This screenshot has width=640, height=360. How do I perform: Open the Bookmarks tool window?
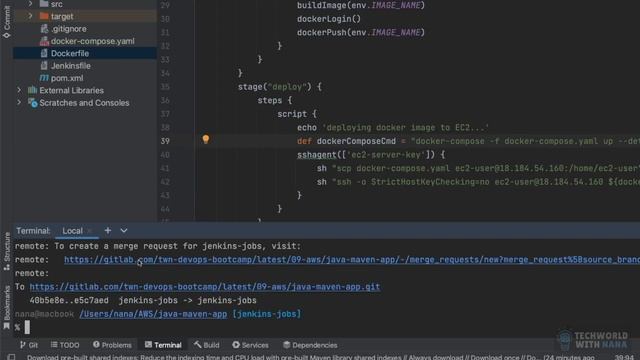point(7,307)
